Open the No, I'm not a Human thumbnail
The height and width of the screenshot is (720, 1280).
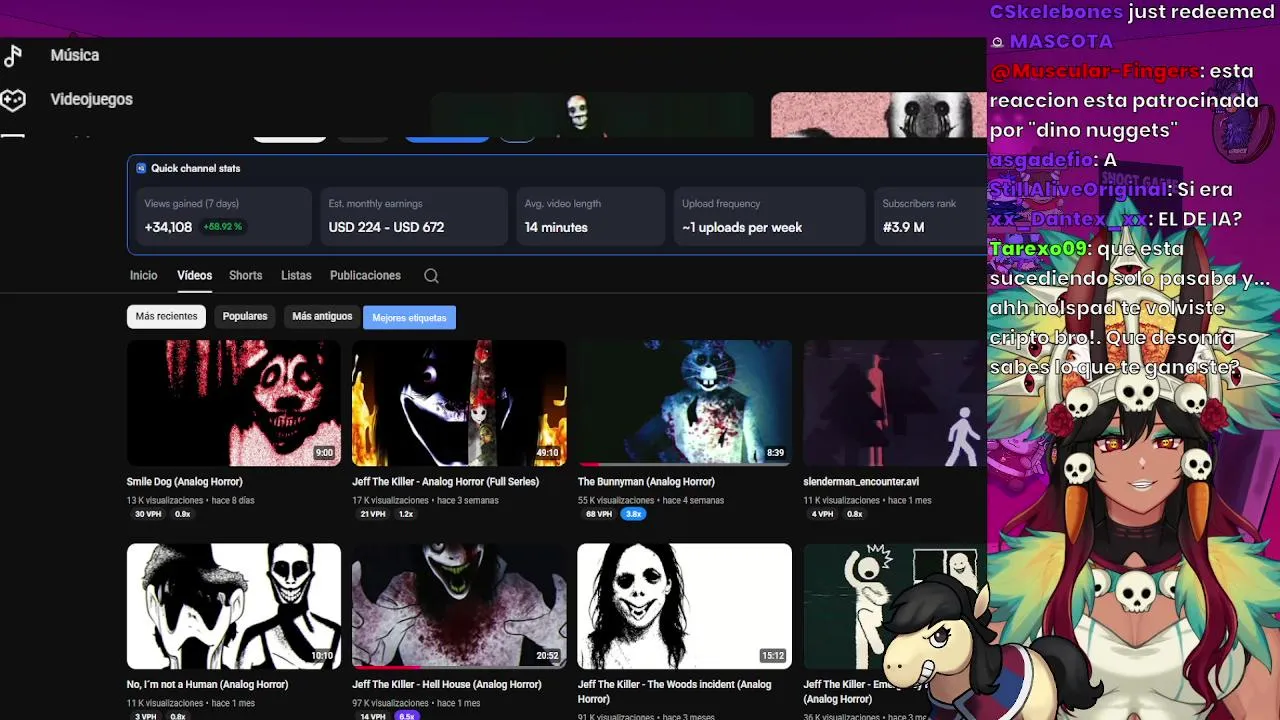click(x=233, y=606)
